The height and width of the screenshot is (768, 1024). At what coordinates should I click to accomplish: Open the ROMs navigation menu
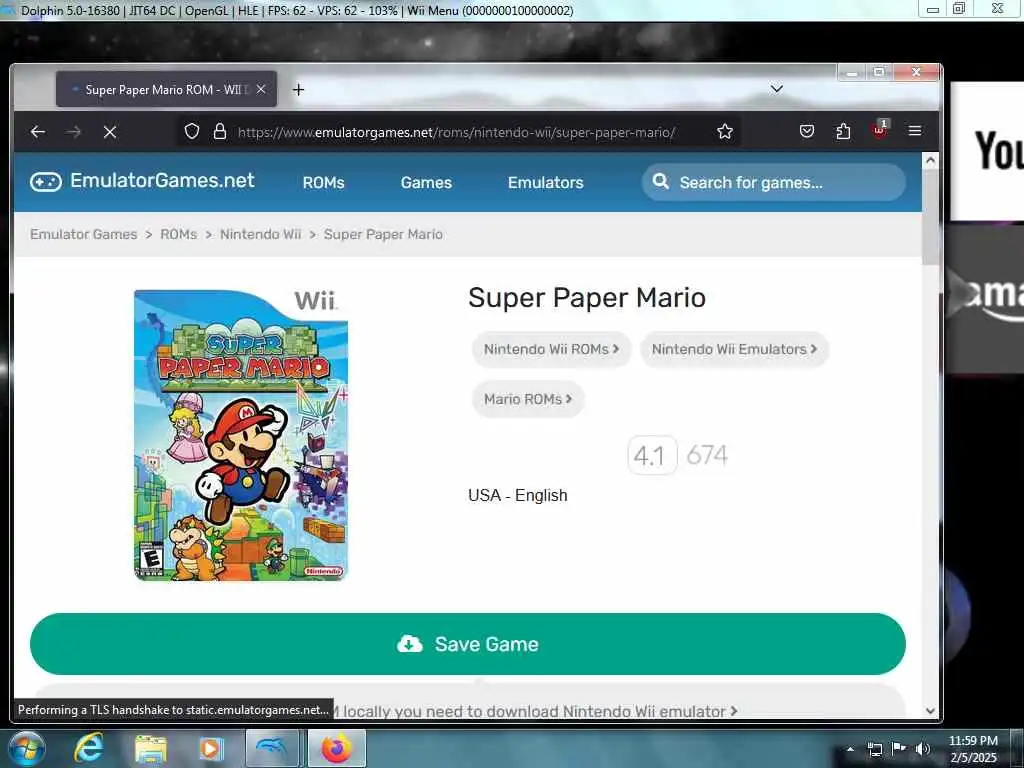pyautogui.click(x=323, y=183)
